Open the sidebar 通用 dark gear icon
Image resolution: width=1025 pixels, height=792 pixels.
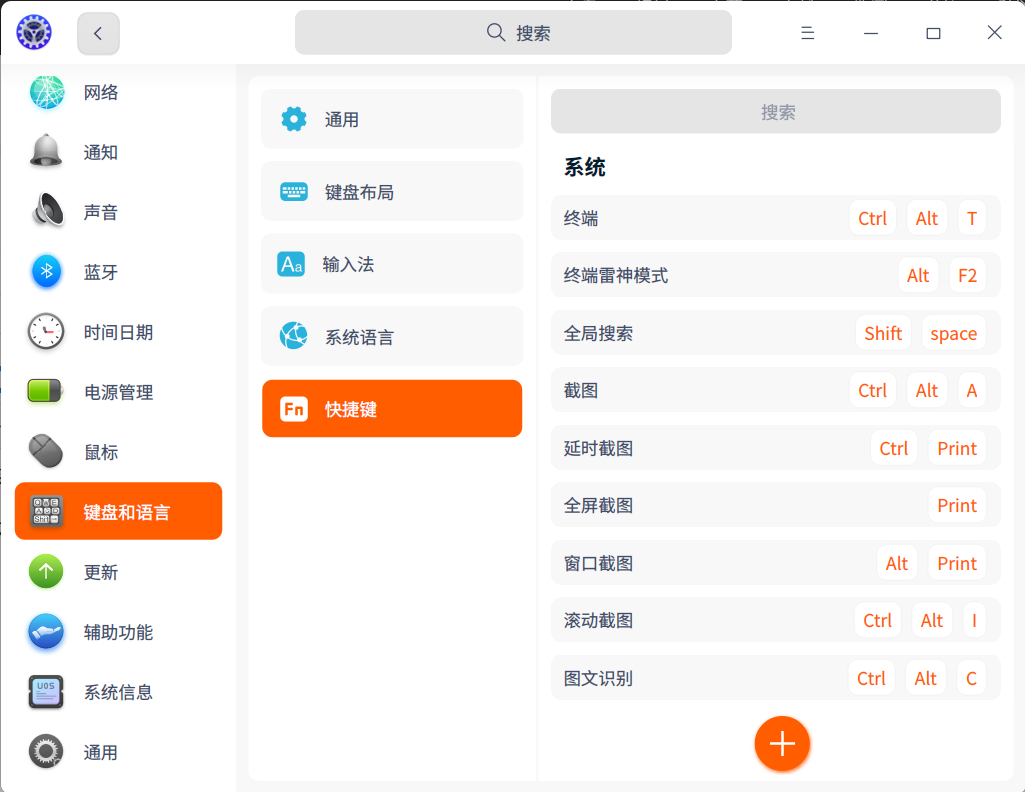click(x=46, y=751)
